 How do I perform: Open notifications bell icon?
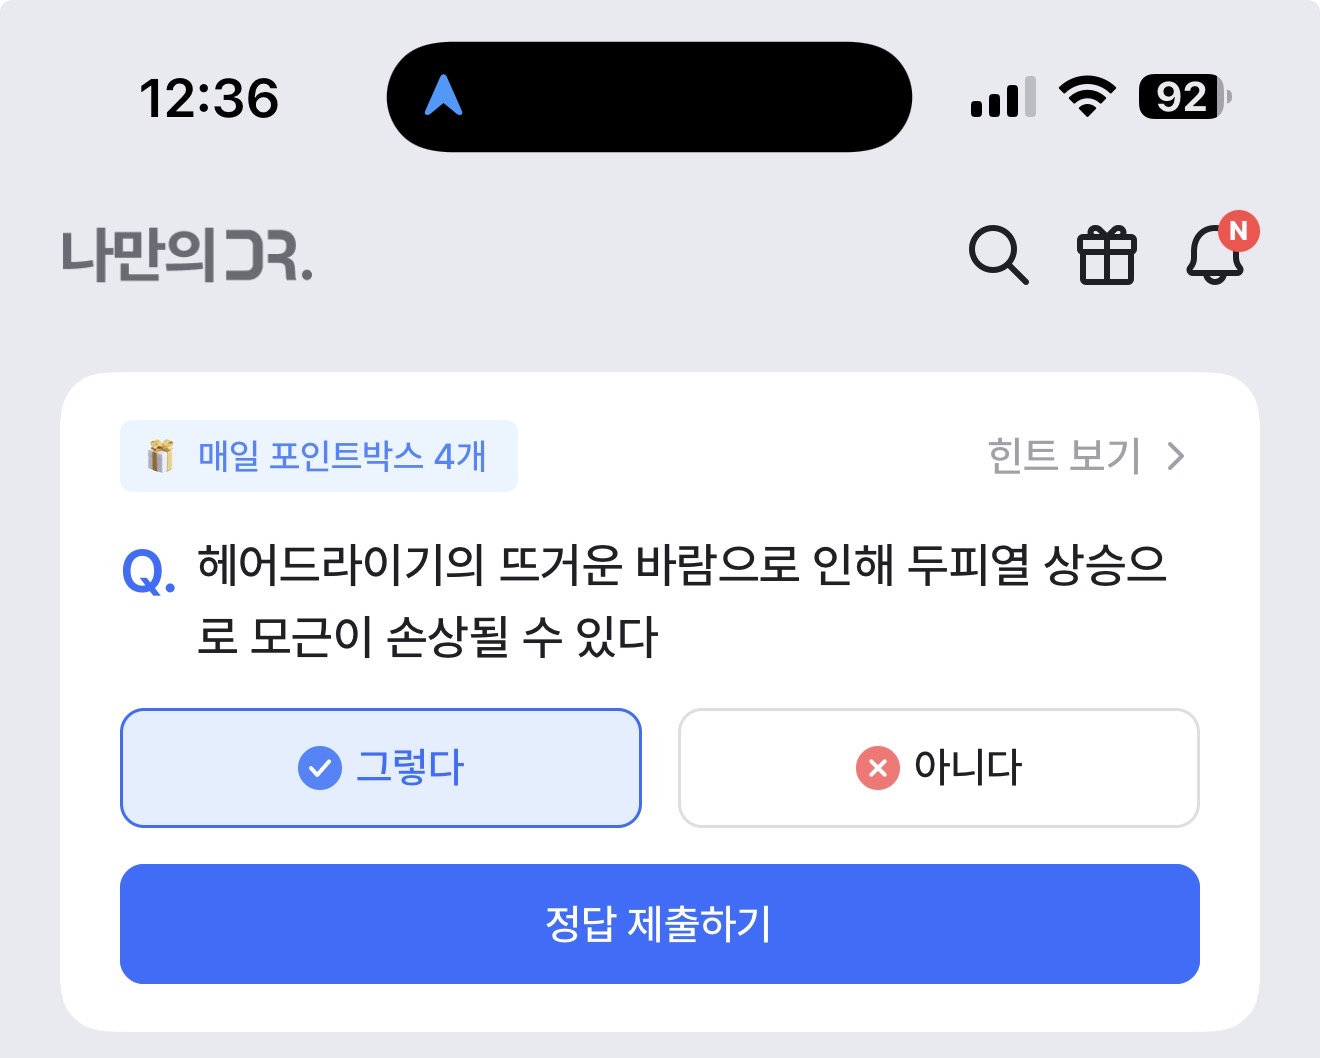click(x=1214, y=255)
